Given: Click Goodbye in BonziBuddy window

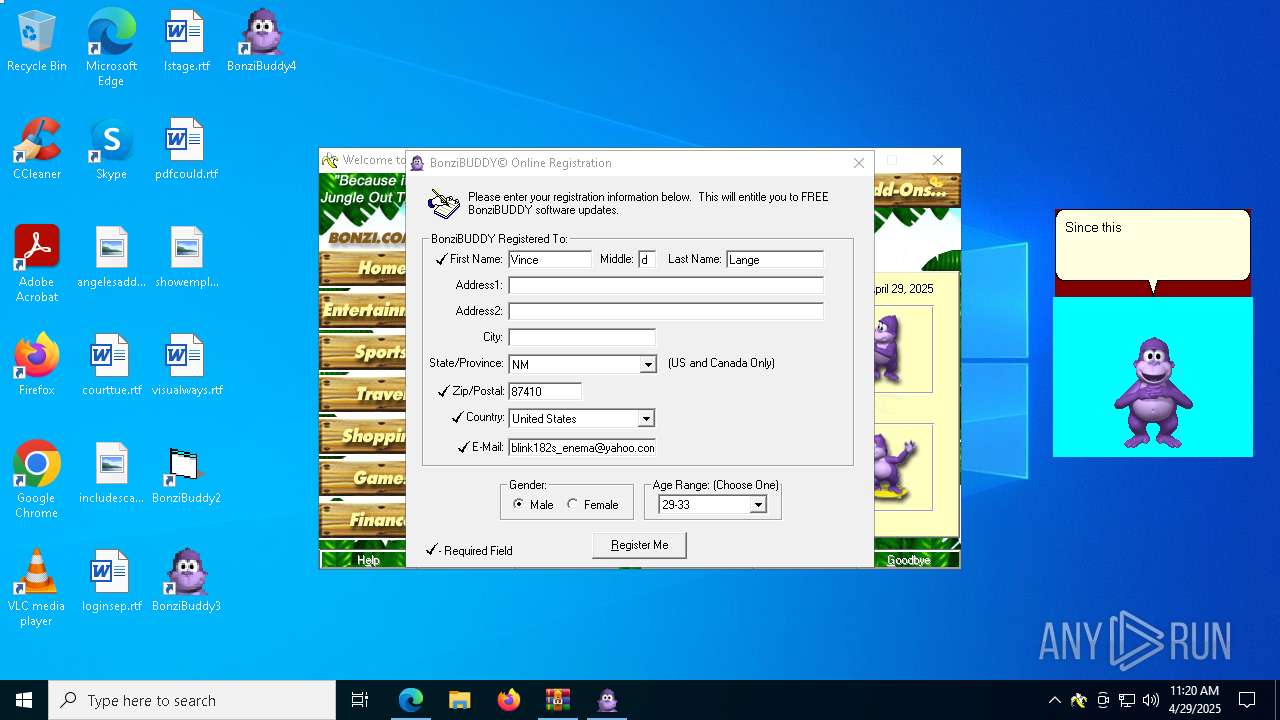Looking at the screenshot, I should click(x=909, y=560).
